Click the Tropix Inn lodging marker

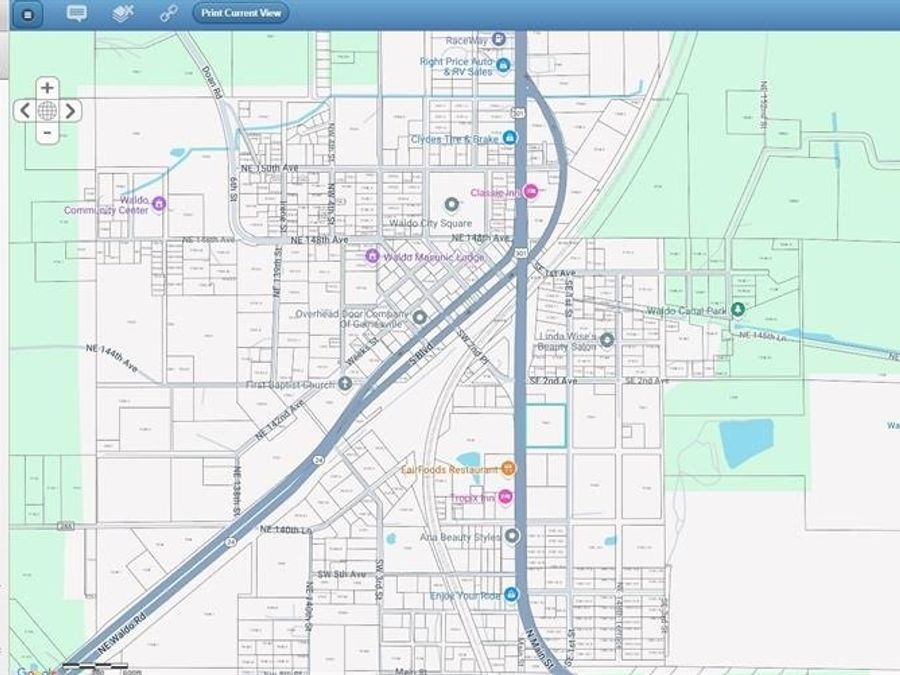[x=506, y=497]
